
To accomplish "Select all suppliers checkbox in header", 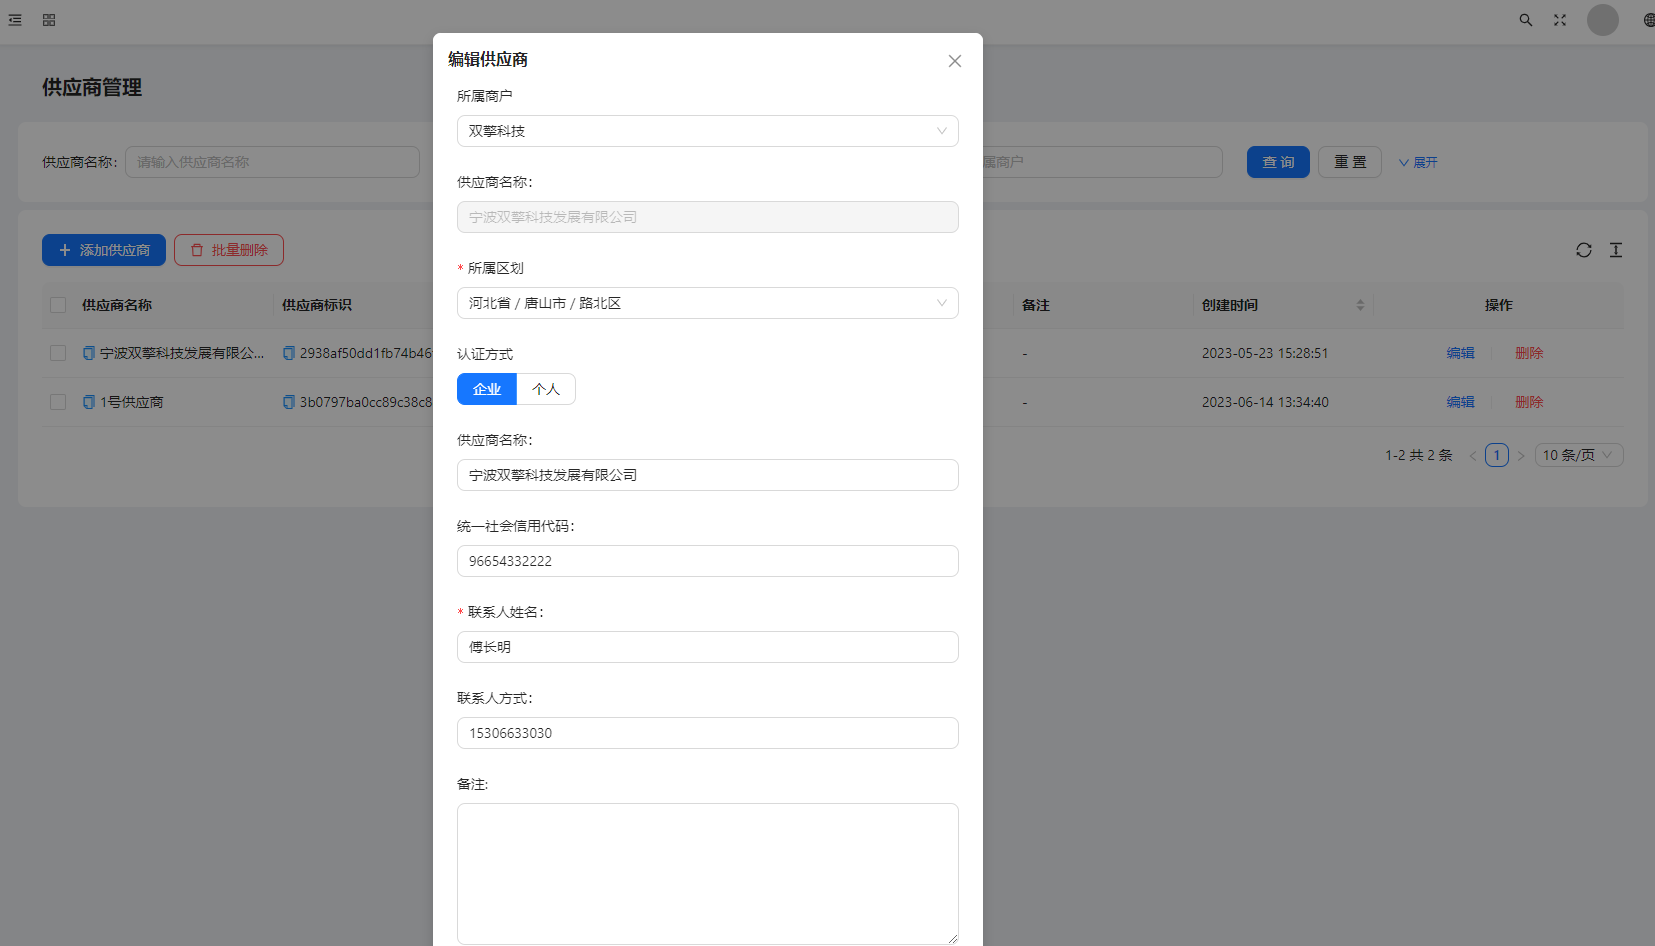I will tap(58, 305).
